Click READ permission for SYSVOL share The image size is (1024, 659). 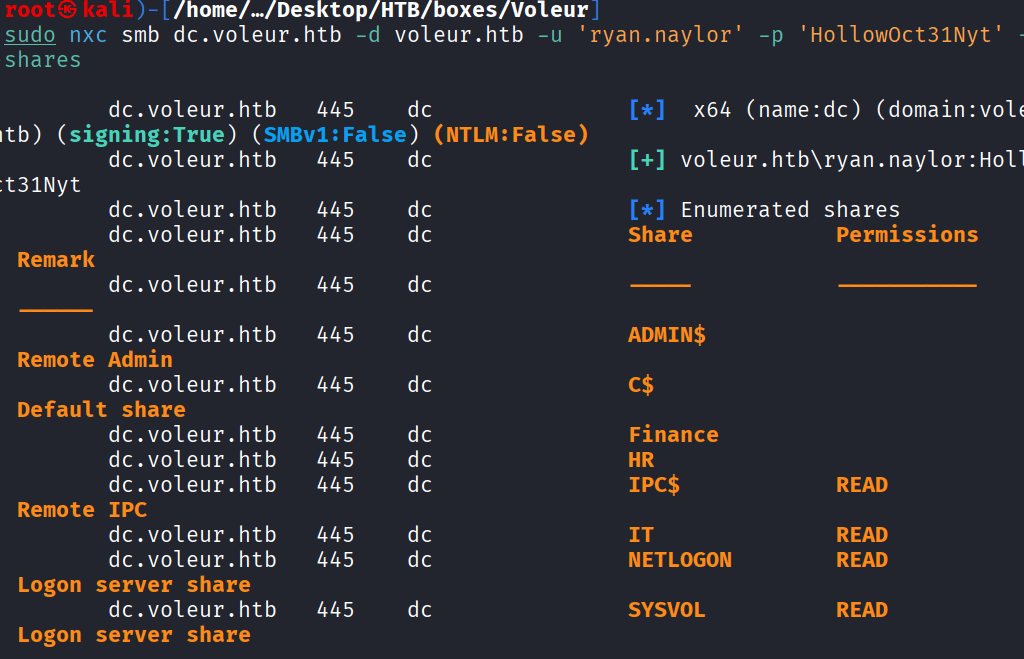(x=862, y=610)
